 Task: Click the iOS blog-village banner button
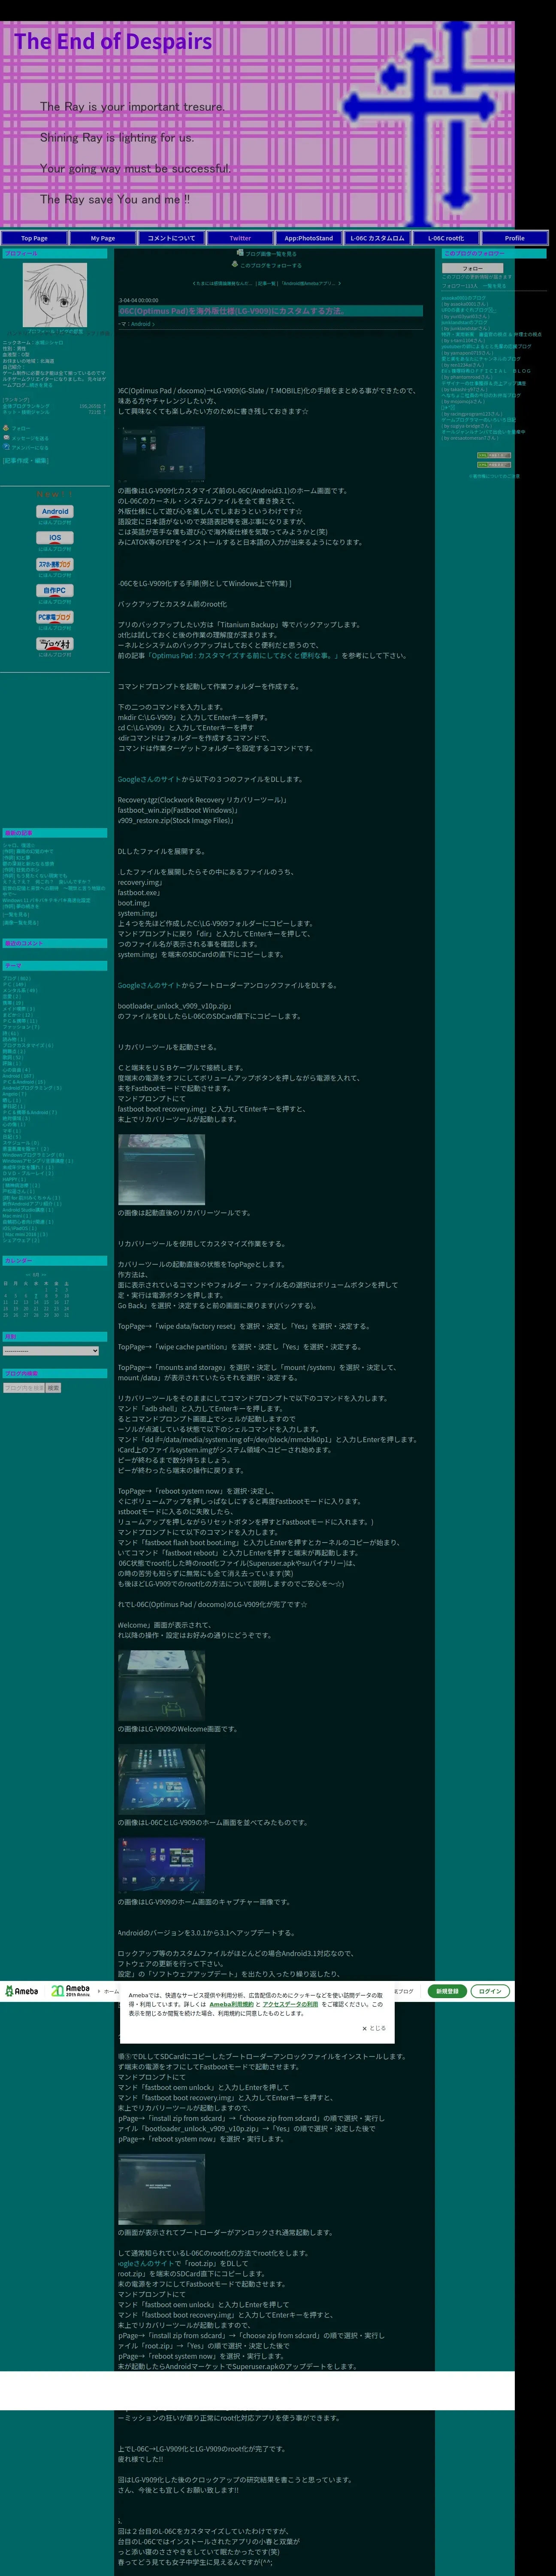pos(55,538)
